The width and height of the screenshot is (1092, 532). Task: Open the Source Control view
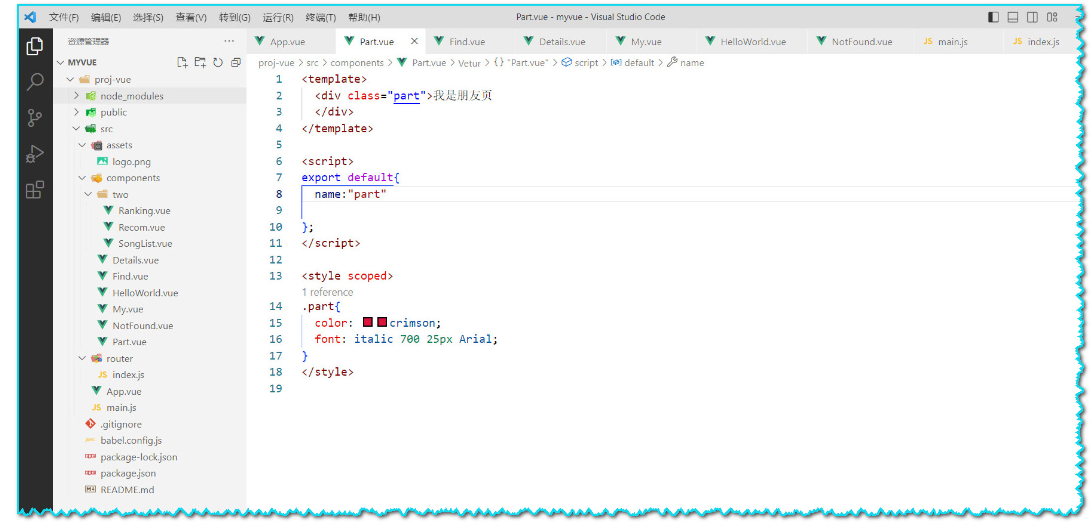pyautogui.click(x=34, y=118)
